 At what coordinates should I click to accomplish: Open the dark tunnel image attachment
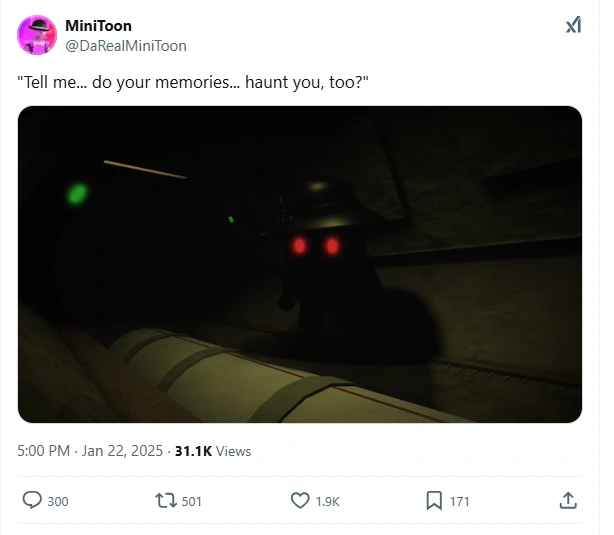[x=300, y=264]
